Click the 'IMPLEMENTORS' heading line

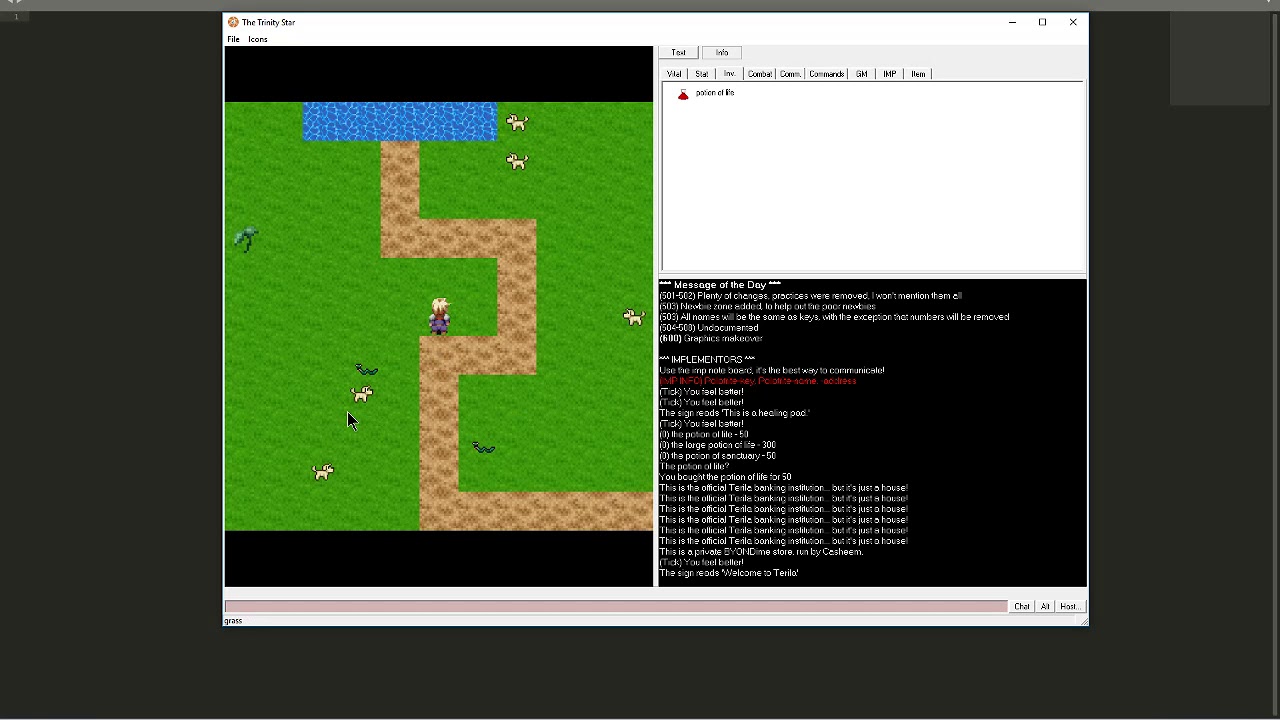pyautogui.click(x=707, y=359)
